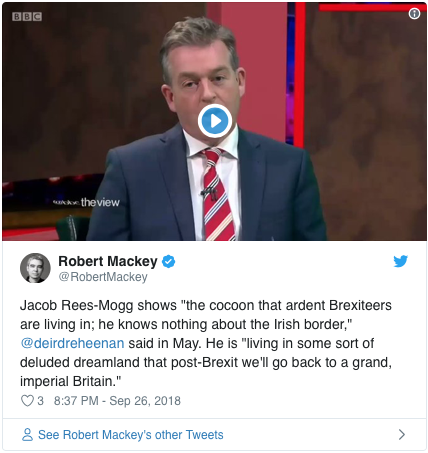Click the Sep 26, 2018 date text
This screenshot has height=453, width=428.
coord(145,401)
